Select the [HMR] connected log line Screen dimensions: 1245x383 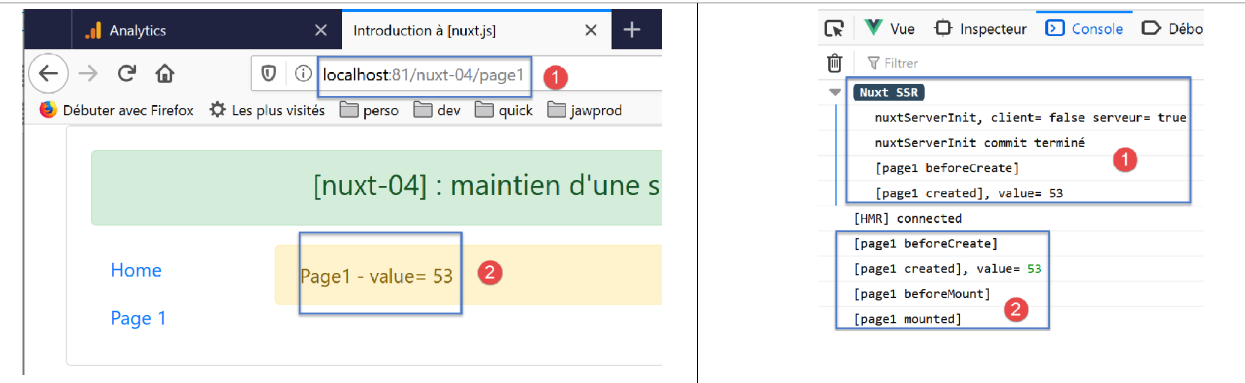(907, 218)
